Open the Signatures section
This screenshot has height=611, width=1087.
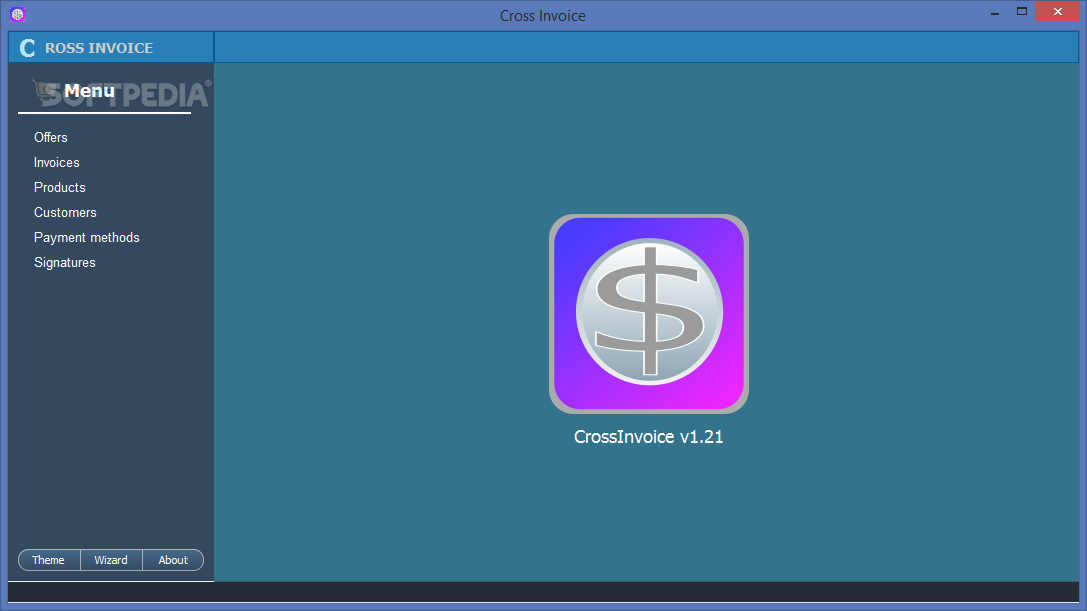[x=64, y=262]
